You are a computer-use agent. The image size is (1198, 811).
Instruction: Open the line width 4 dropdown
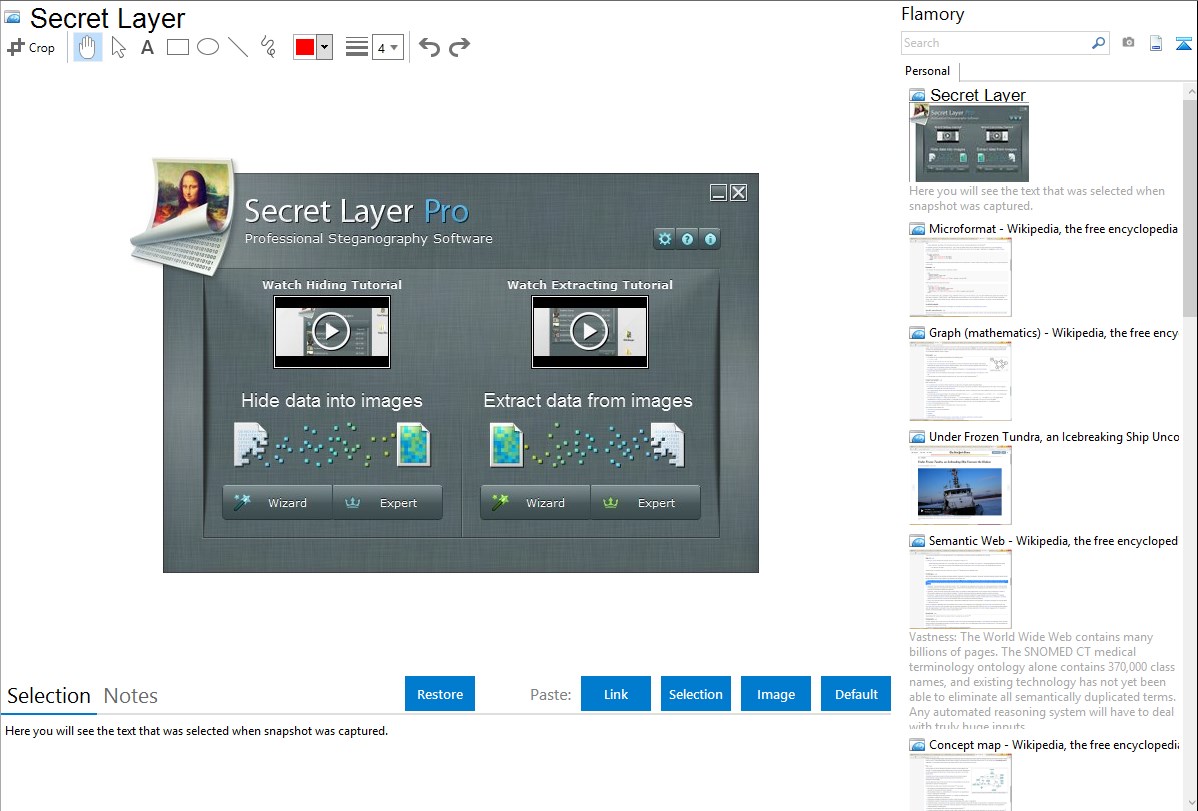click(388, 47)
